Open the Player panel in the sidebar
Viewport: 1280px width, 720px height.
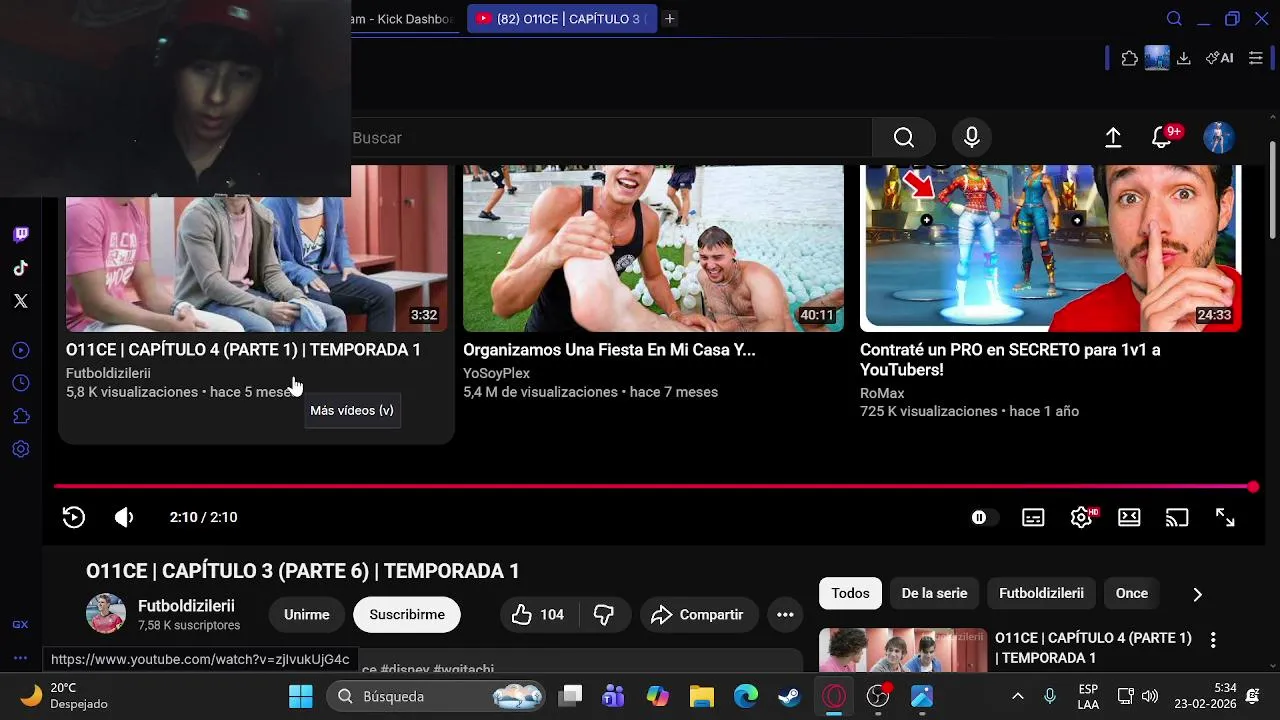(20, 350)
